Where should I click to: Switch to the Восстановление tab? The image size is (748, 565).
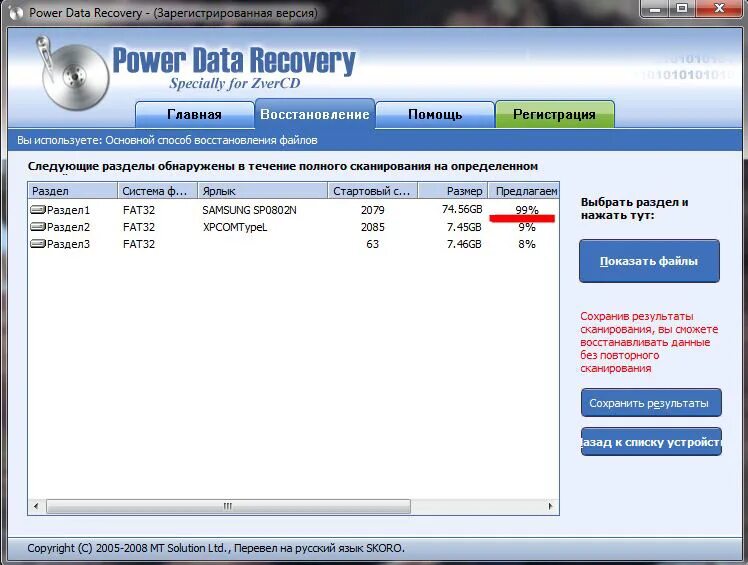pos(315,114)
